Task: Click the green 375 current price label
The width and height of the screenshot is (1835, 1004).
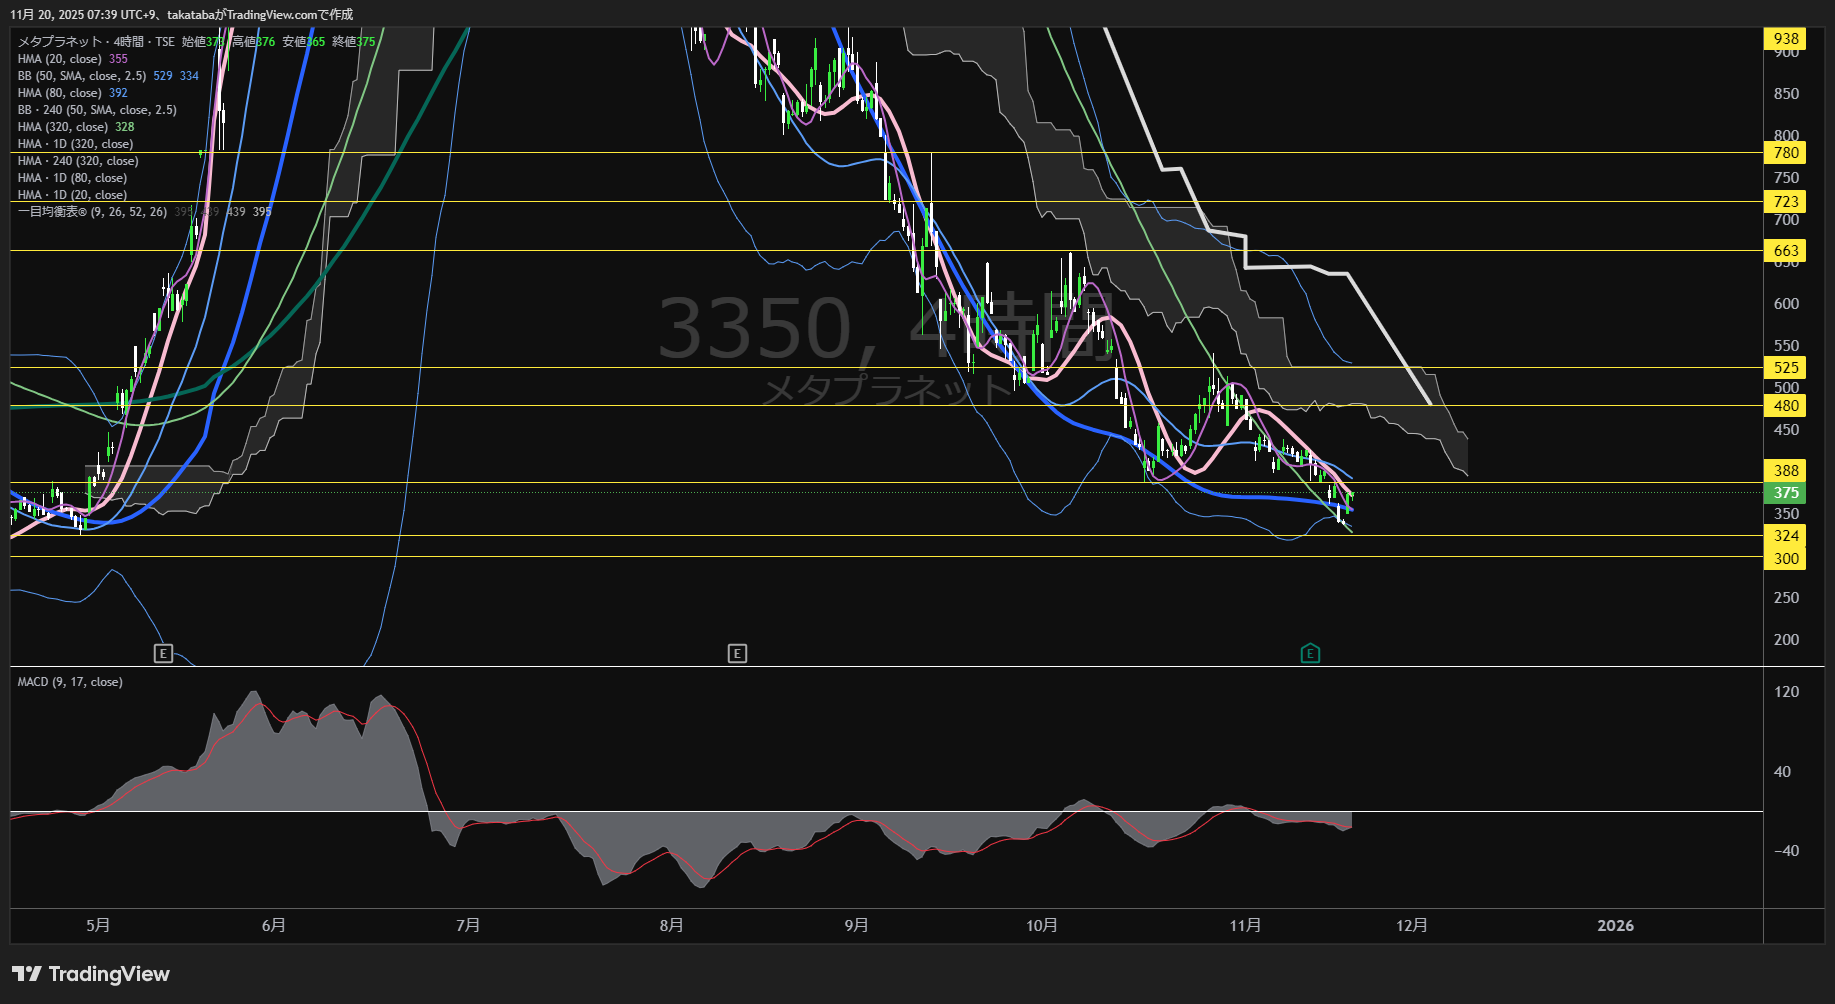Action: [1785, 493]
